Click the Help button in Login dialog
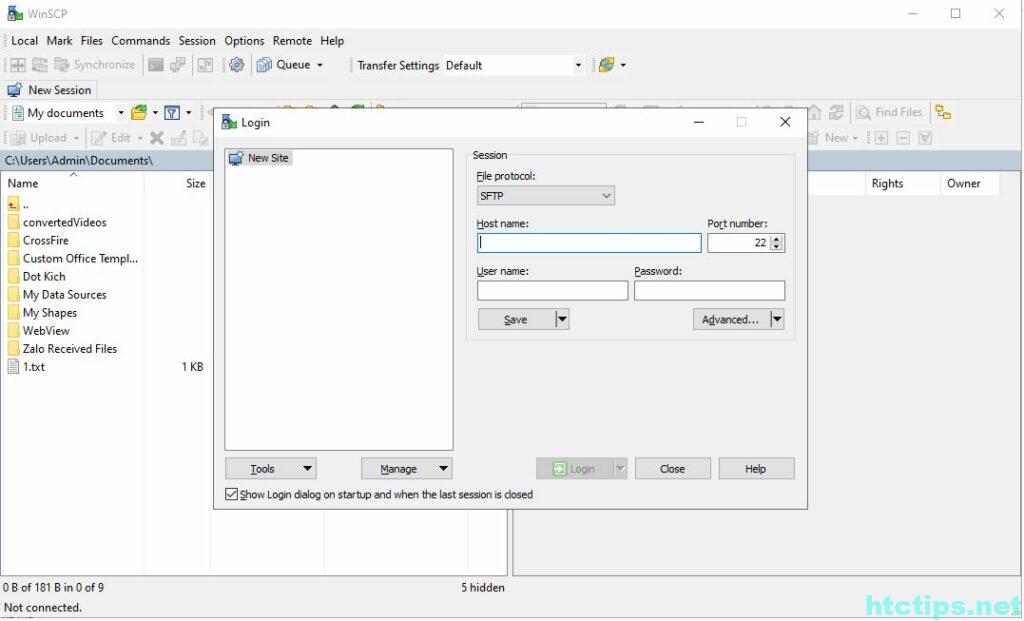Image resolution: width=1024 pixels, height=621 pixels. (x=756, y=468)
